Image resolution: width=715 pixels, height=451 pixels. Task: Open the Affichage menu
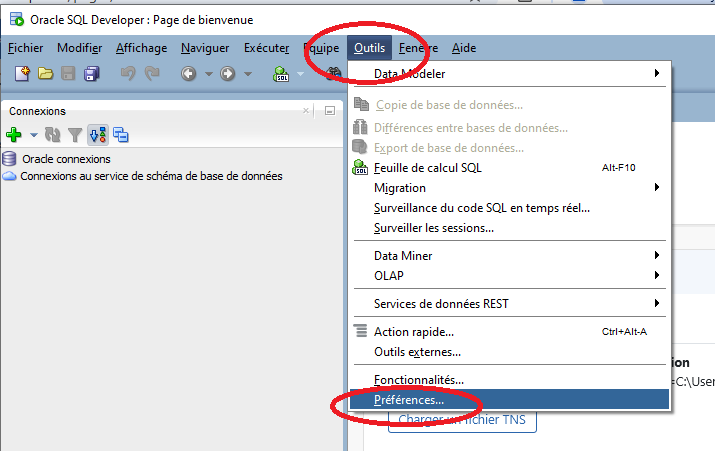pyautogui.click(x=141, y=48)
